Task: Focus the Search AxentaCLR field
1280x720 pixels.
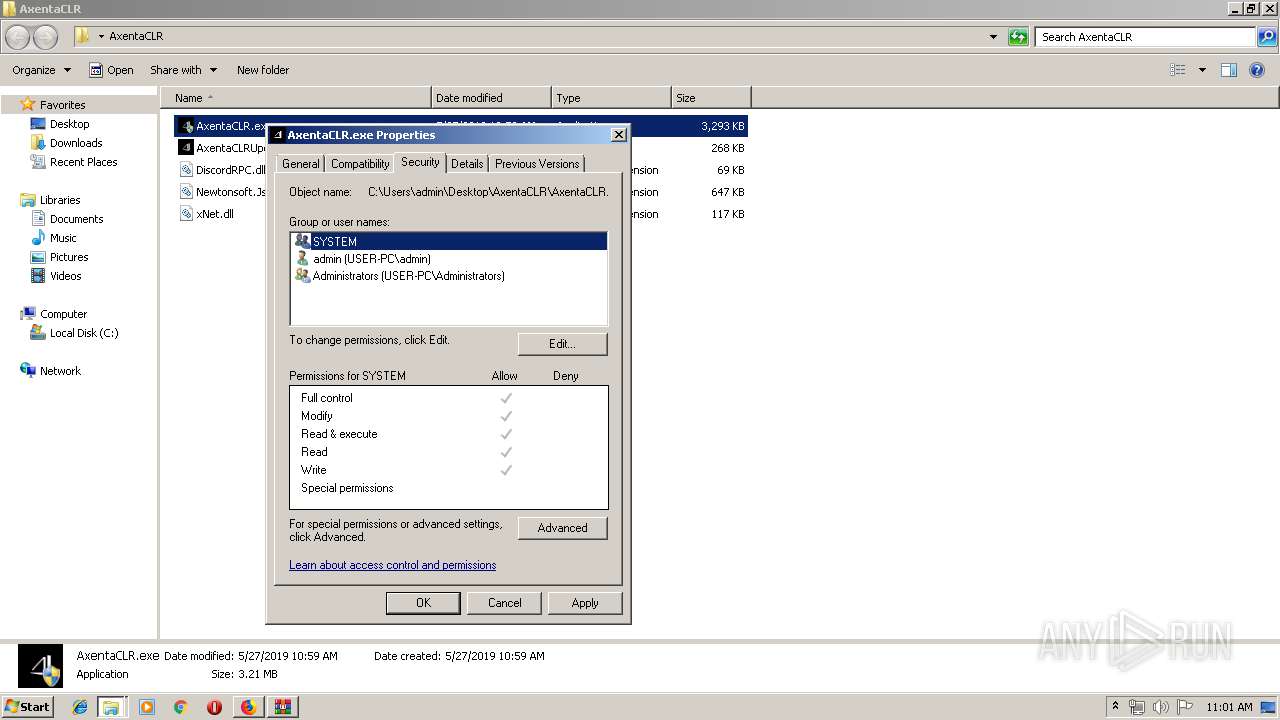Action: coord(1146,37)
